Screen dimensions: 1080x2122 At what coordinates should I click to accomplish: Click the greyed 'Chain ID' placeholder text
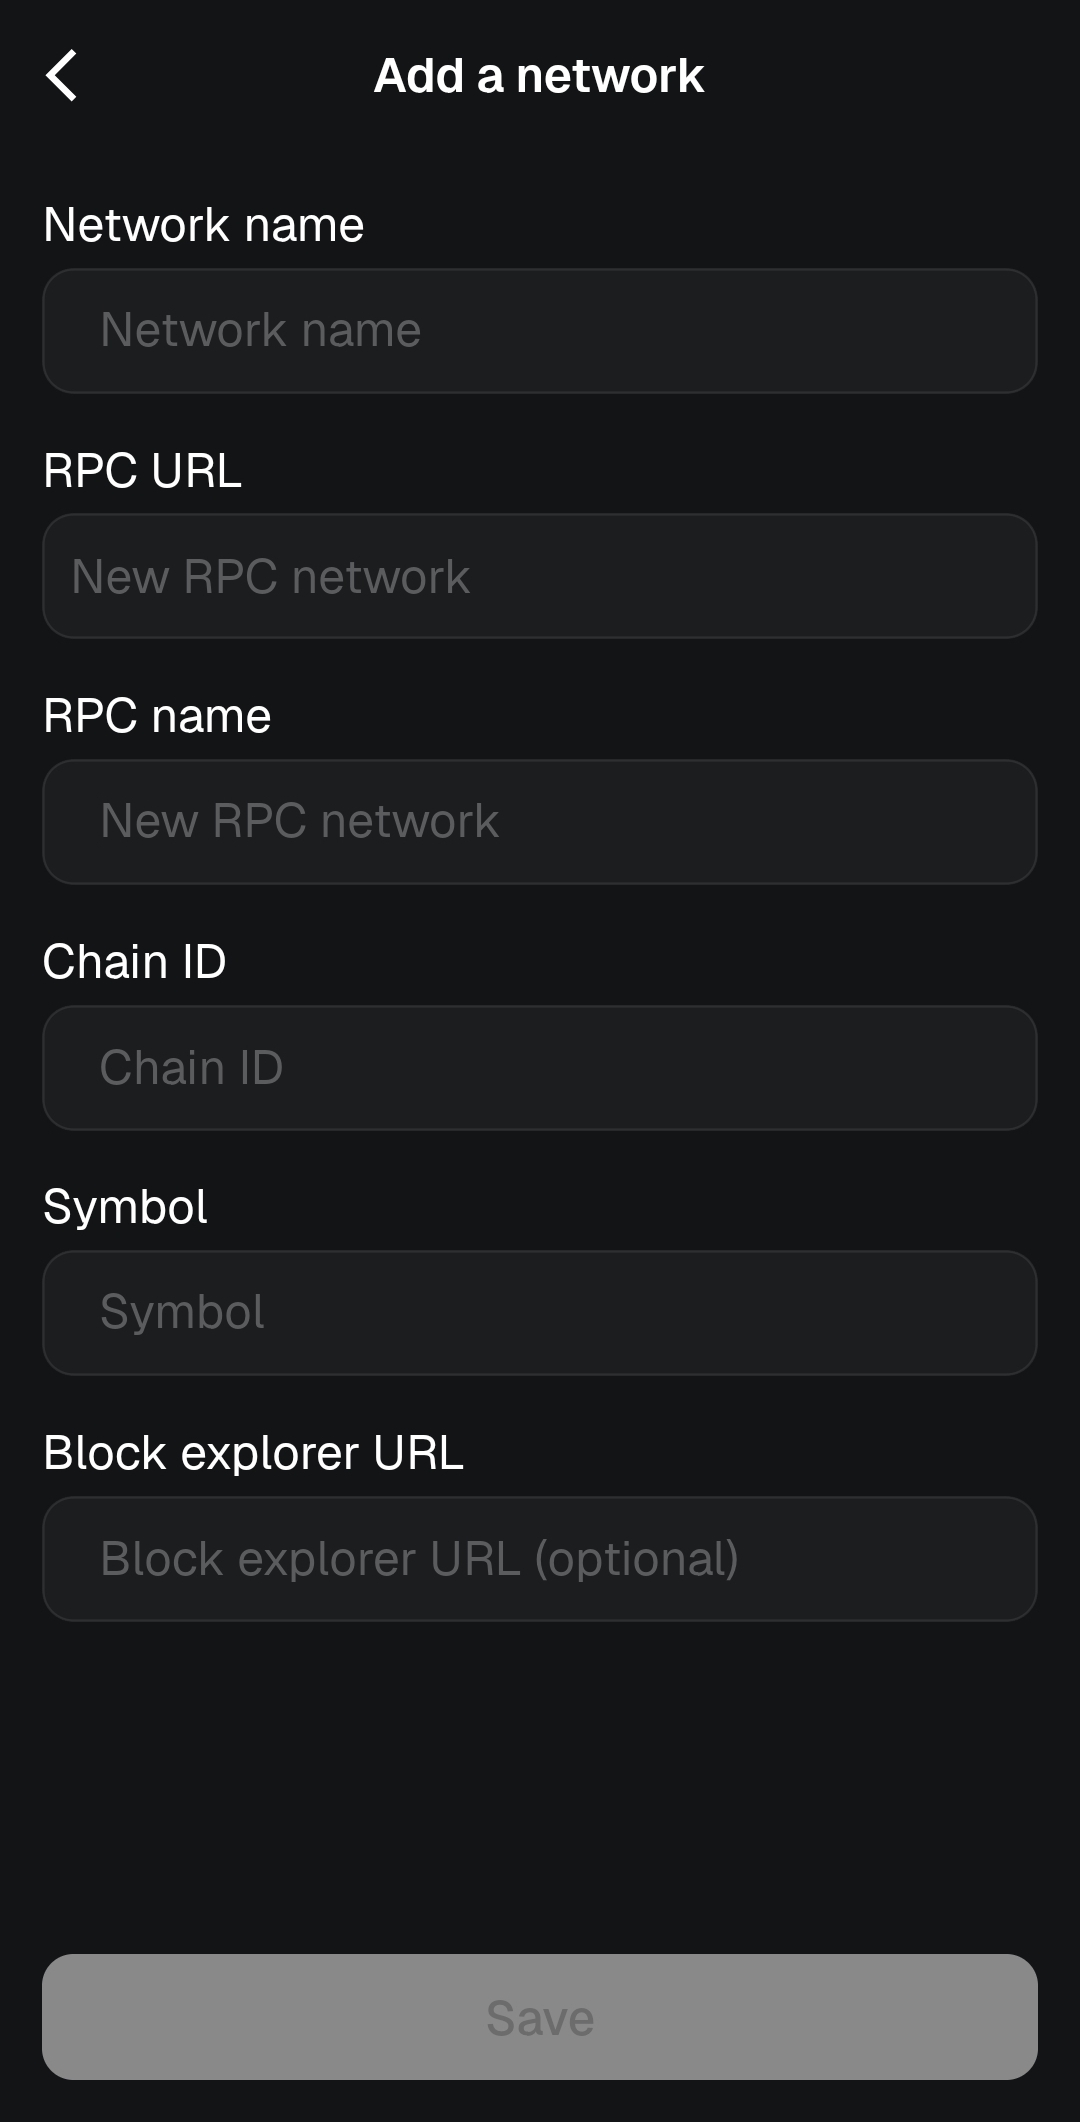coord(192,1068)
